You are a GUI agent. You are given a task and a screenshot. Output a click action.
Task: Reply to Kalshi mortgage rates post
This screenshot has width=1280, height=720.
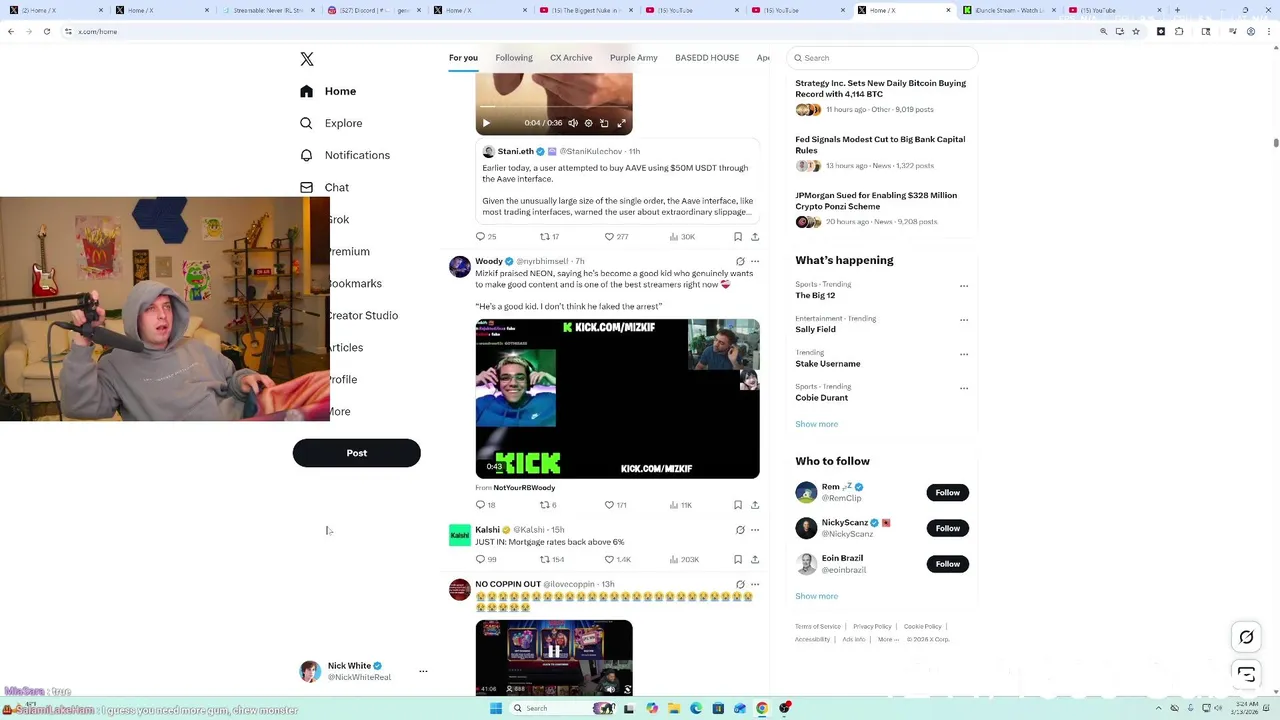(486, 559)
